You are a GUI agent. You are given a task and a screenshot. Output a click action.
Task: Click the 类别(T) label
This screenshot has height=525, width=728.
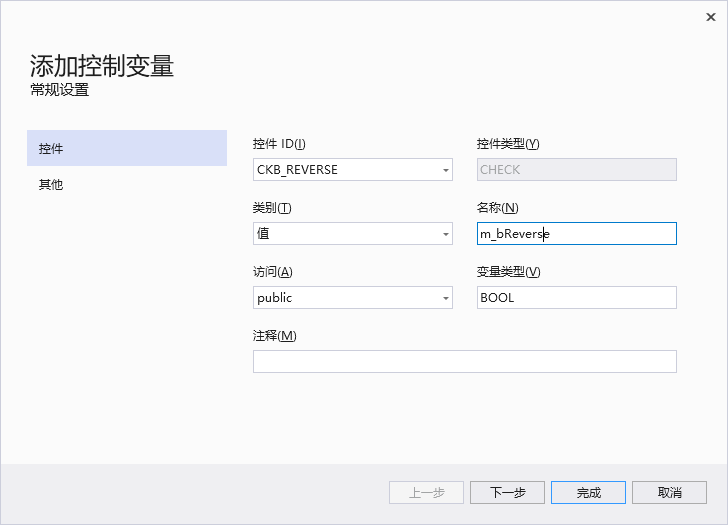[x=272, y=208]
